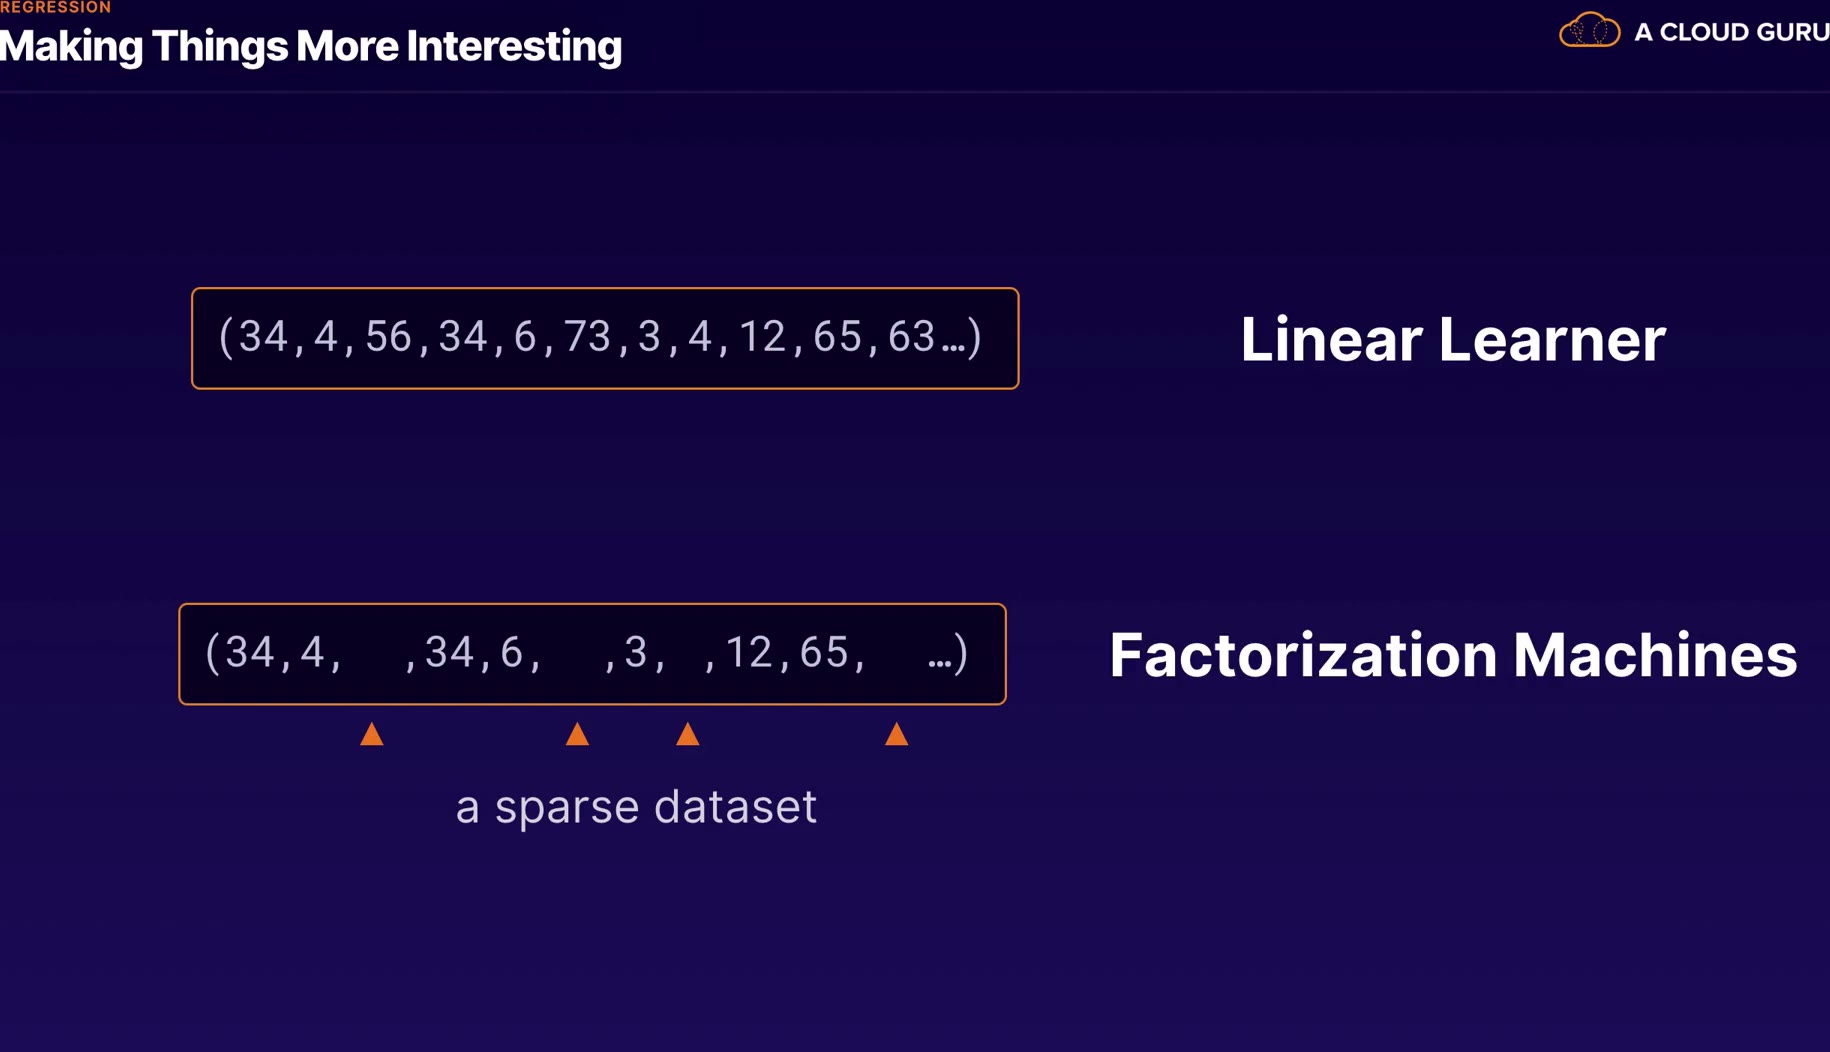The height and width of the screenshot is (1052, 1830).
Task: Click the "A CLOUD GURU" brand text
Action: 1730,32
